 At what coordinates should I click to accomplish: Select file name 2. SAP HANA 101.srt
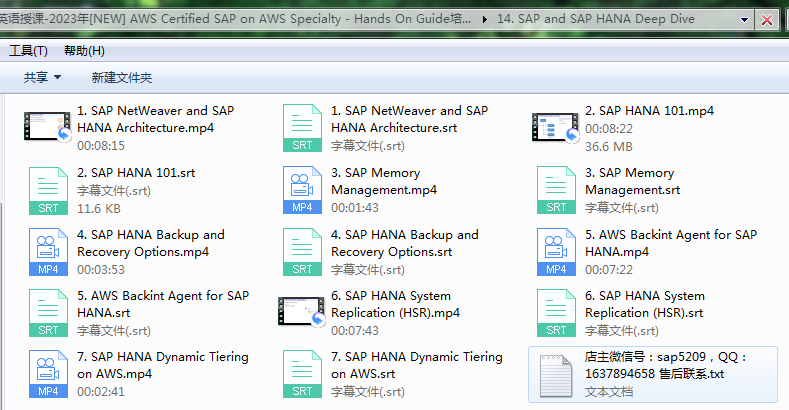point(136,173)
